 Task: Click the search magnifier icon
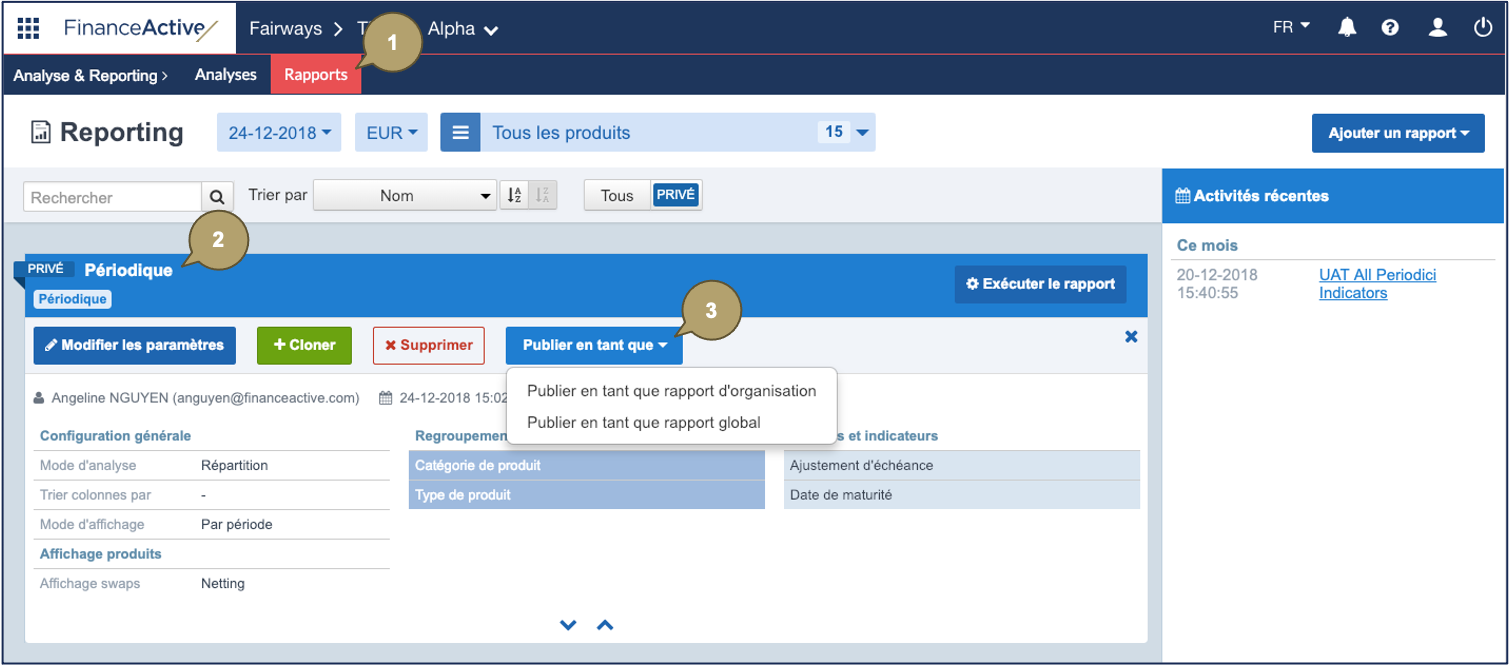click(x=218, y=196)
